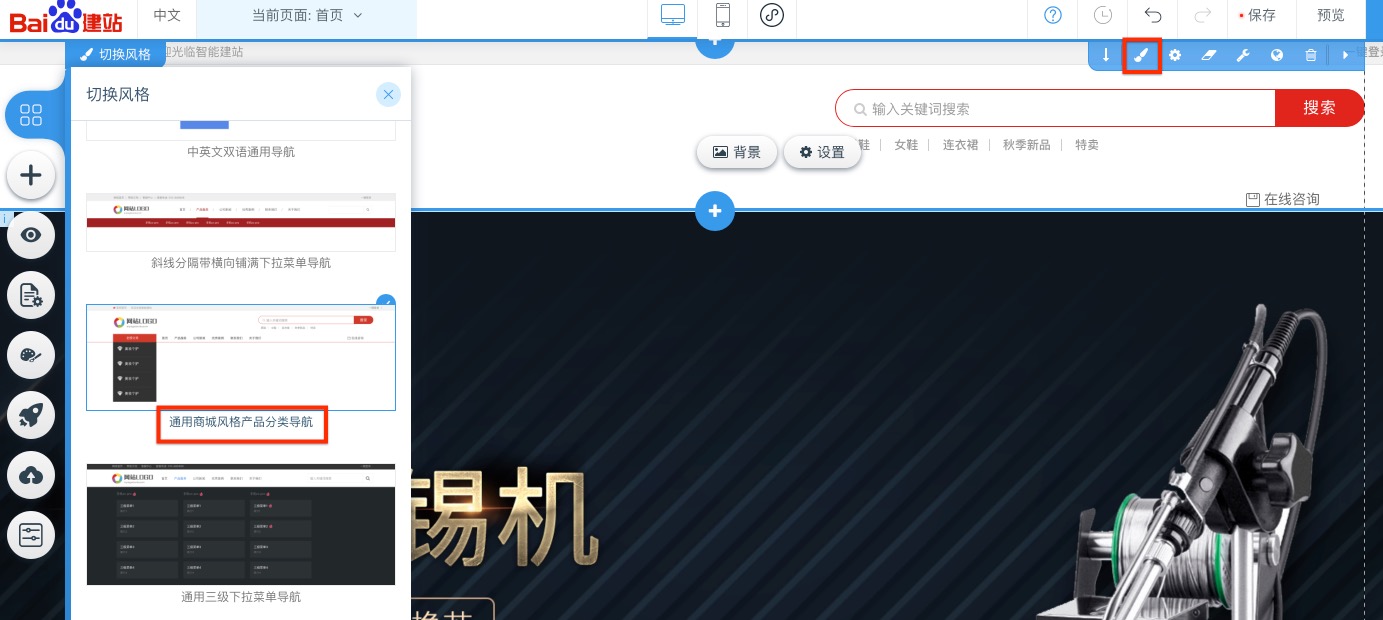1383x620 pixels.
Task: Click the trash delete icon in module toolbar
Action: 1311,55
